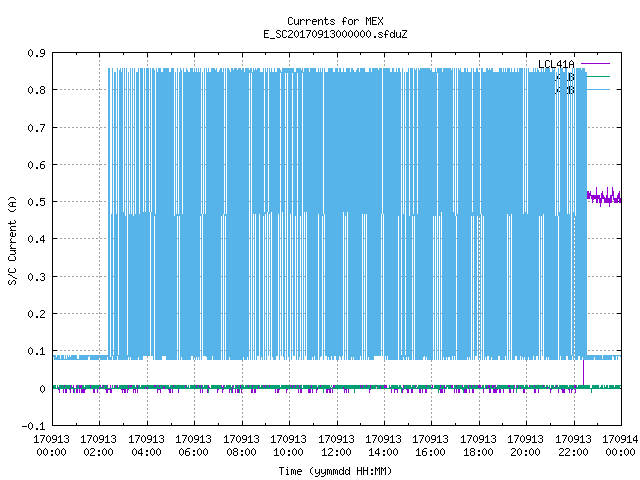The width and height of the screenshot is (640, 480).
Task: Click the purple legend line sample
Action: [x=596, y=64]
